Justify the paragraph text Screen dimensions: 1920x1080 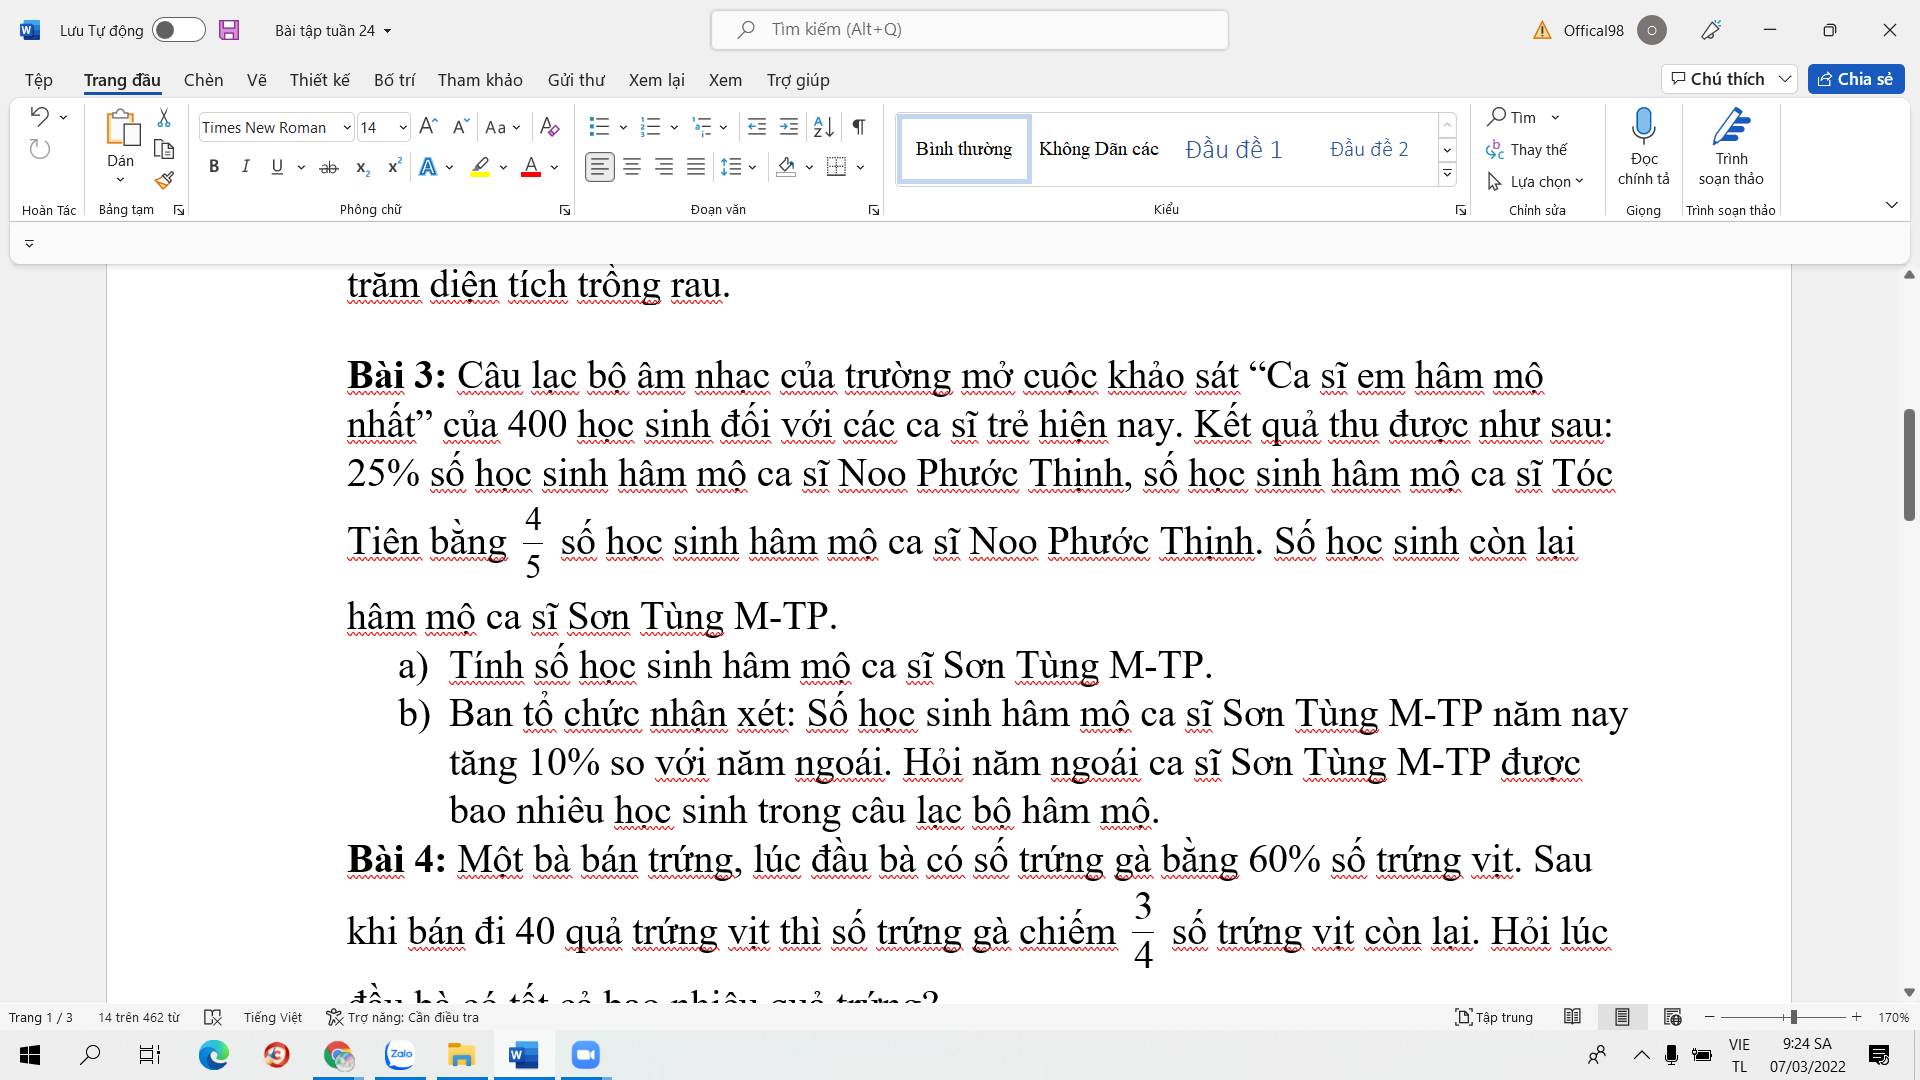(696, 167)
